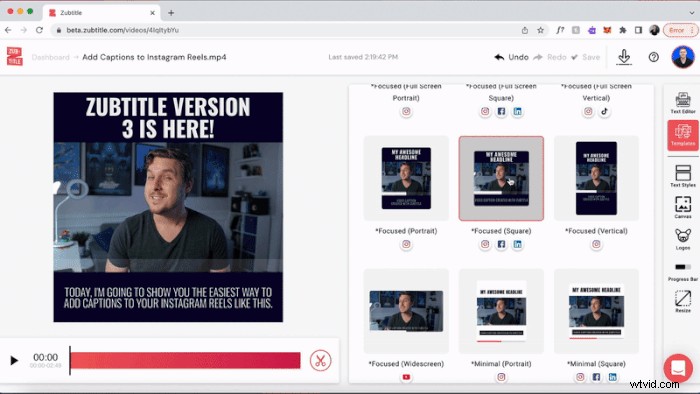This screenshot has height=394, width=700.
Task: Reload the page in browser
Action: (39, 30)
